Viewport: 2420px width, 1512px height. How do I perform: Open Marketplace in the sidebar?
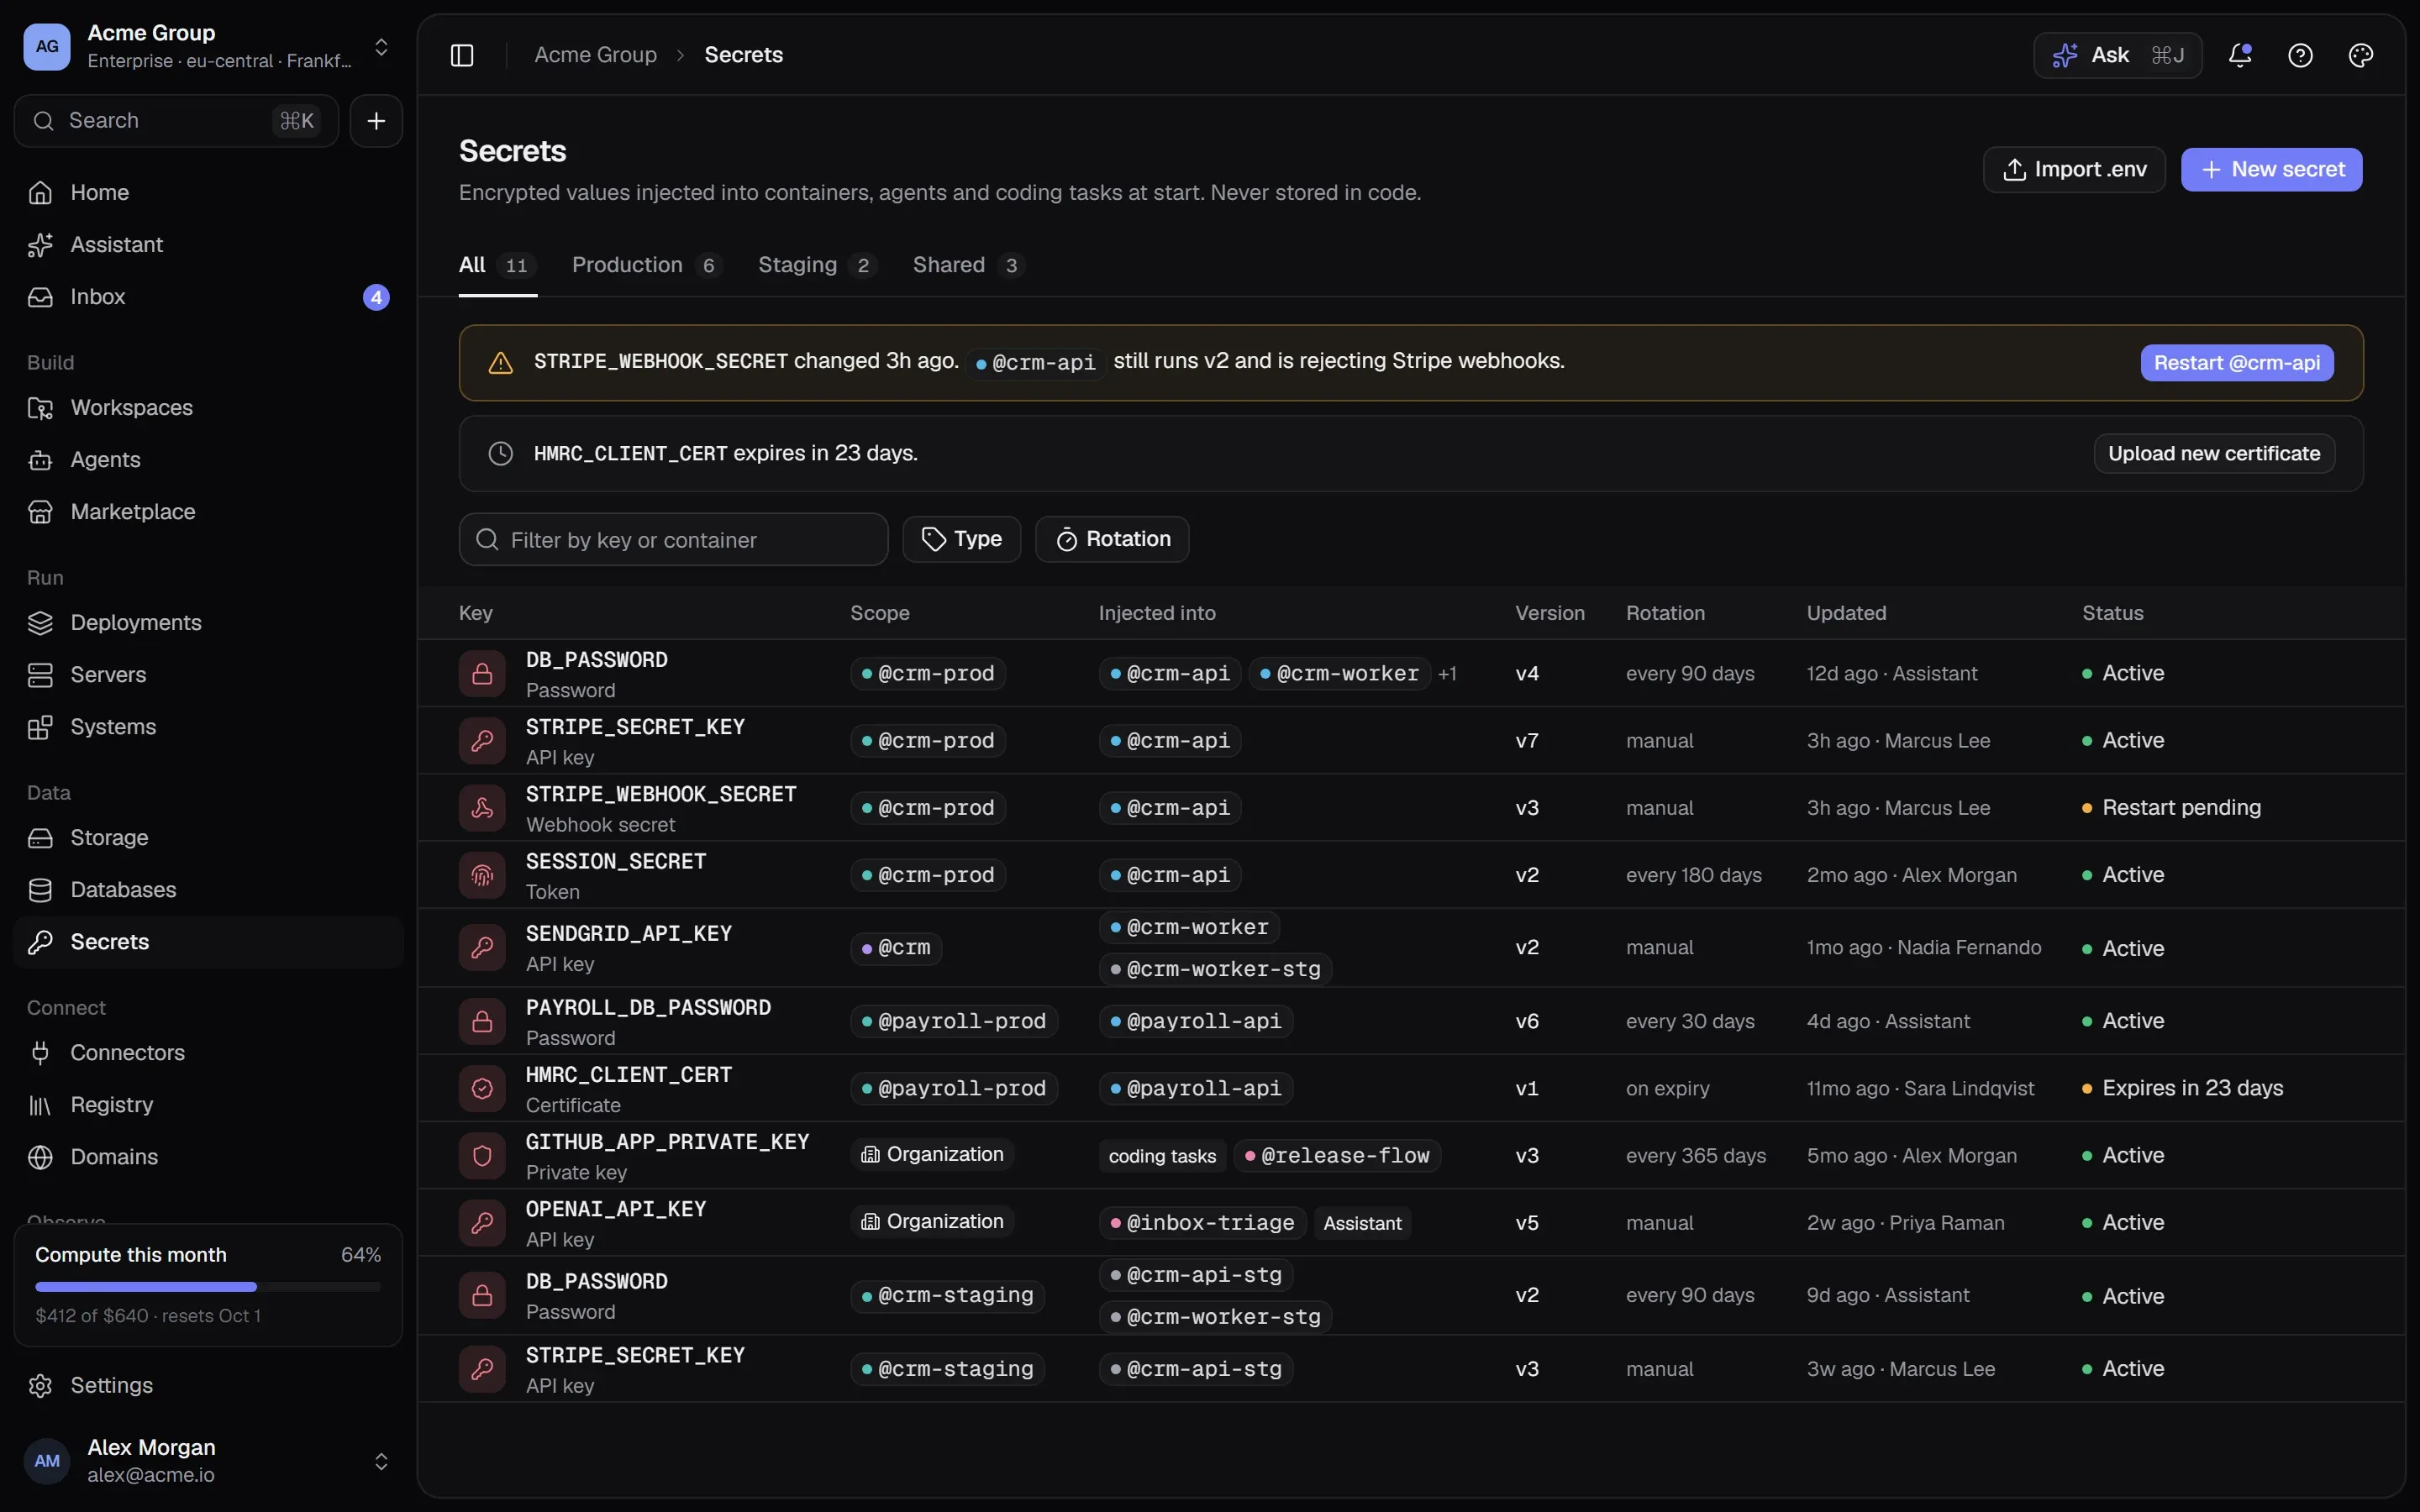[208, 512]
